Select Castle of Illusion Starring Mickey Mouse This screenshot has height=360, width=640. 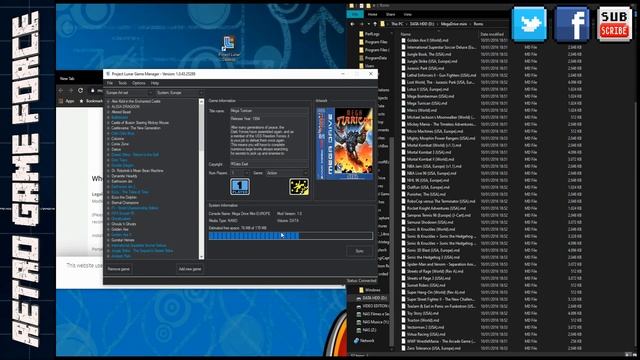tap(140, 122)
